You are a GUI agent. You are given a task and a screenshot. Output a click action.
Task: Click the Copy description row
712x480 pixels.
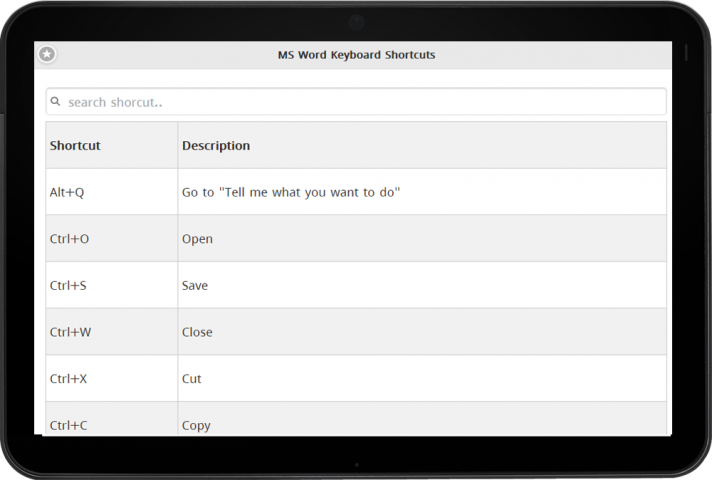coord(196,425)
